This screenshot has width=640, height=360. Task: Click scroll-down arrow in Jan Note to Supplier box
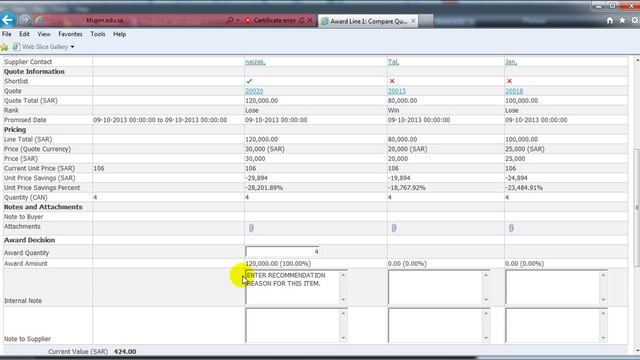tap(603, 338)
